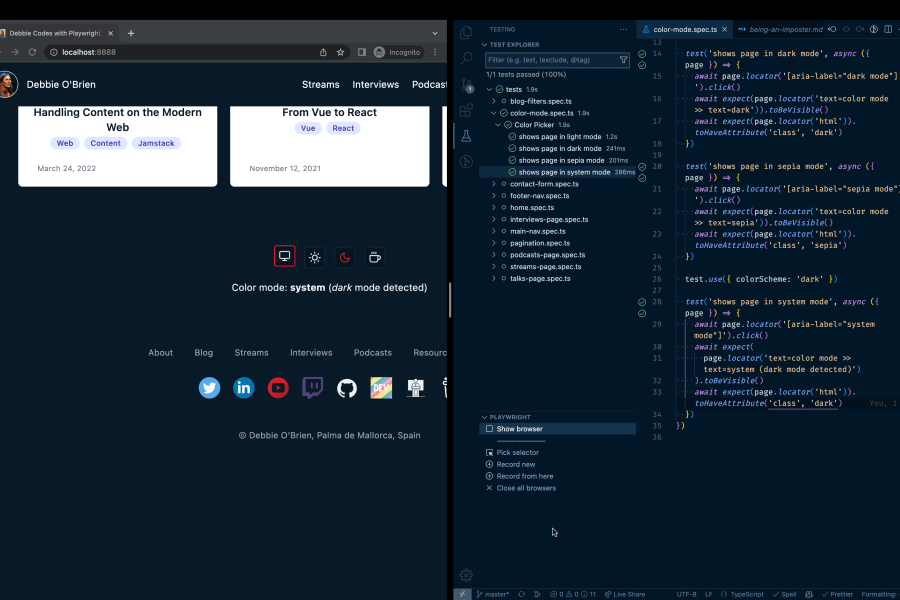Collapse the Color Picker test group

pos(498,125)
